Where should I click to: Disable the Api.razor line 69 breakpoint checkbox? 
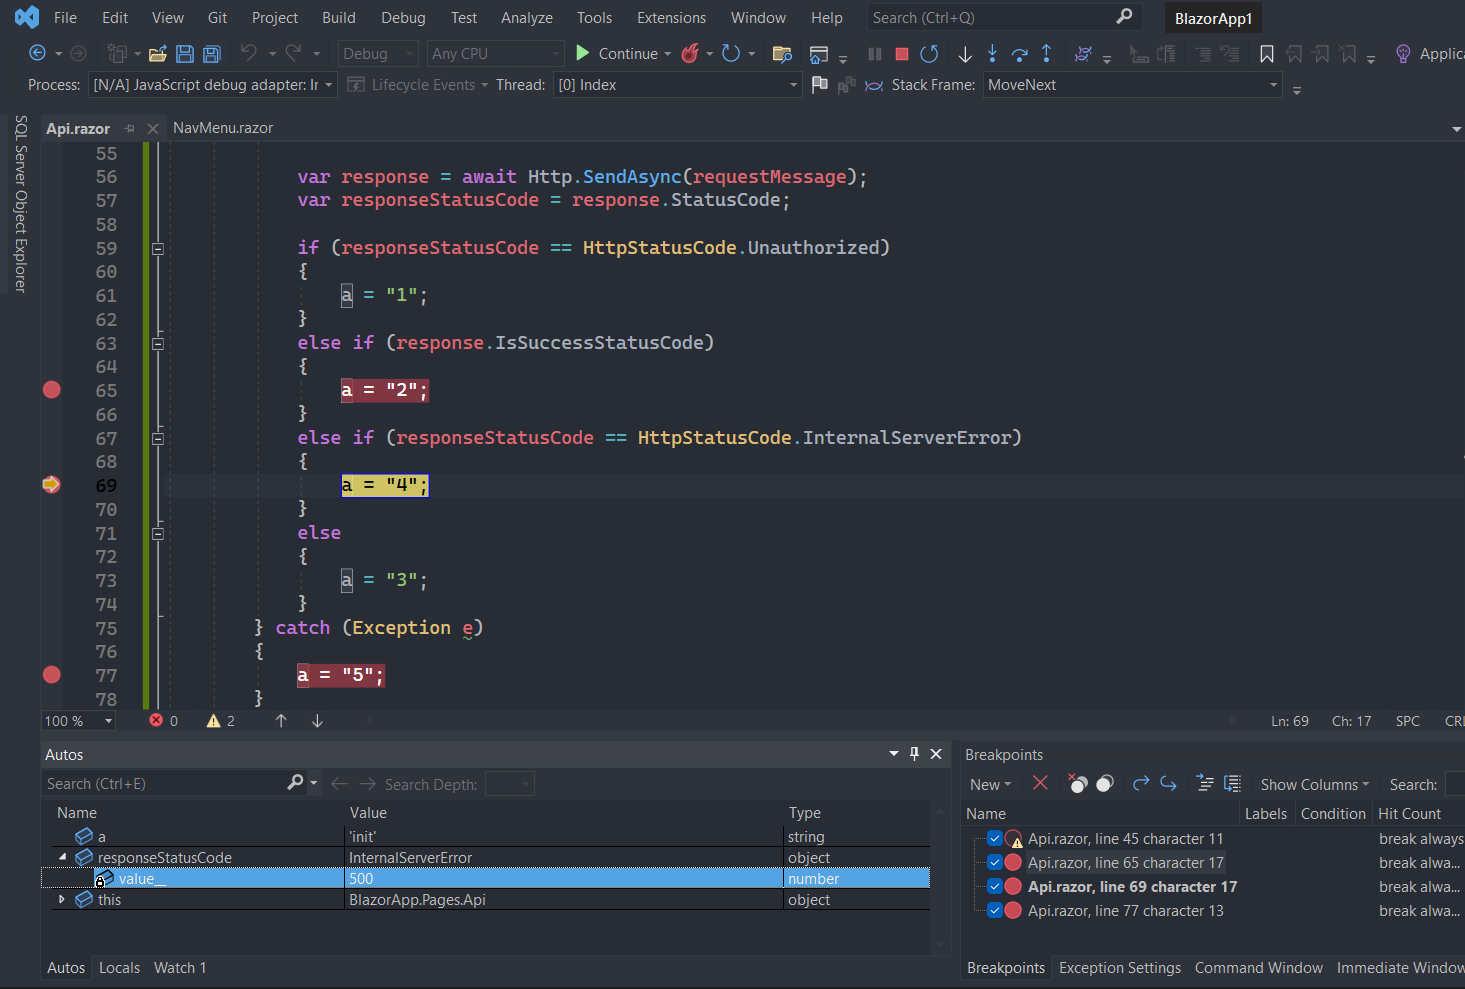tap(995, 887)
